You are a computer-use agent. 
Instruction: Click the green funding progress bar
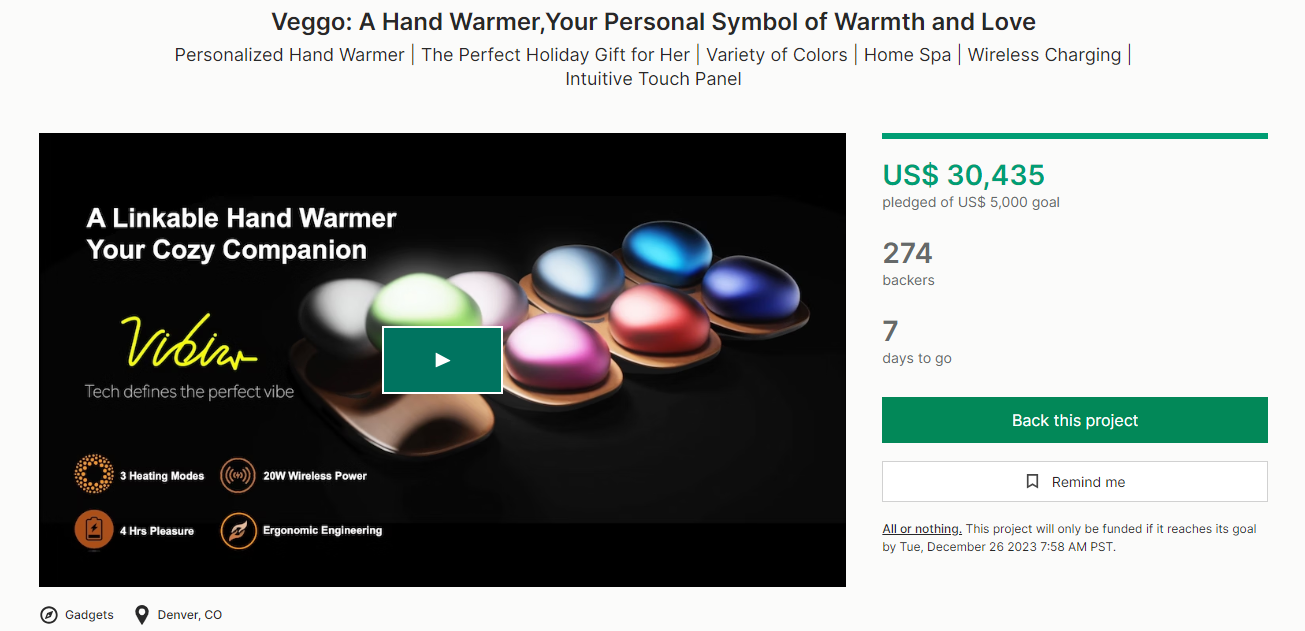pos(1075,136)
